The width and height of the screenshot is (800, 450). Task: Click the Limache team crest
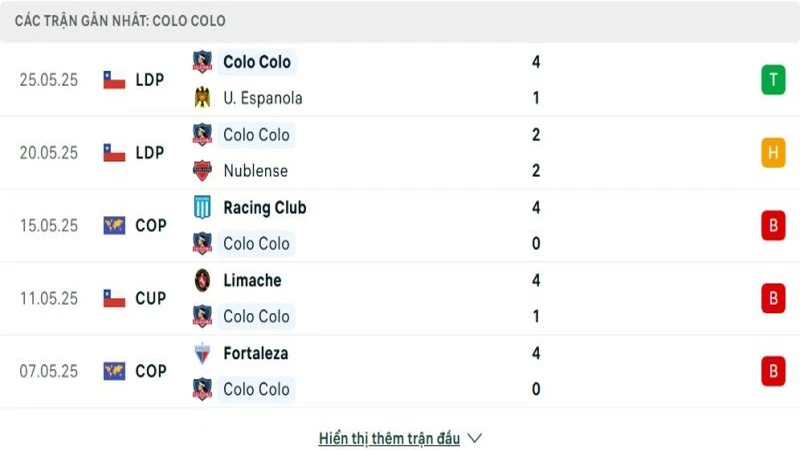pos(202,280)
